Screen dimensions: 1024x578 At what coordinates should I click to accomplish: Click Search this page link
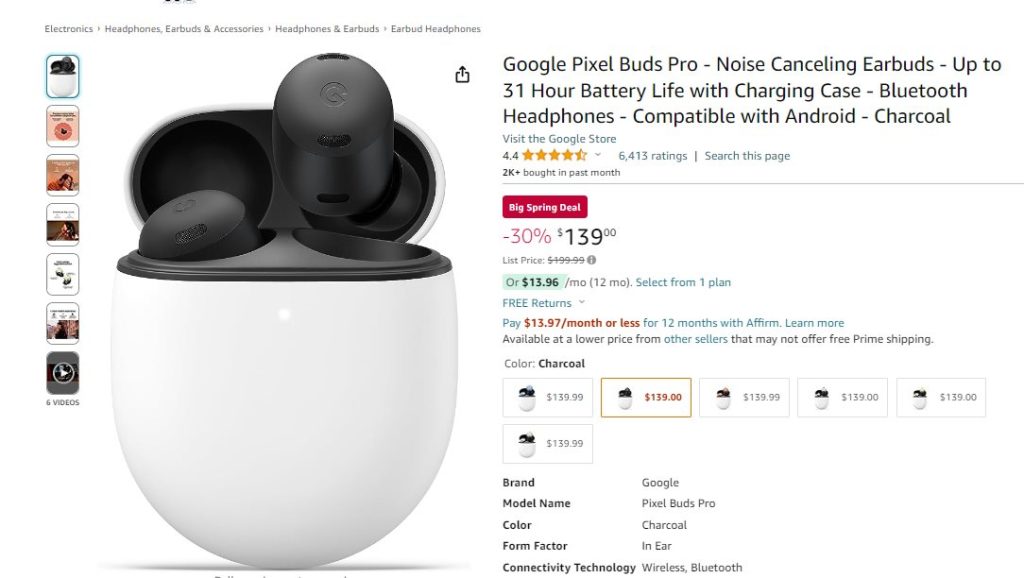747,156
